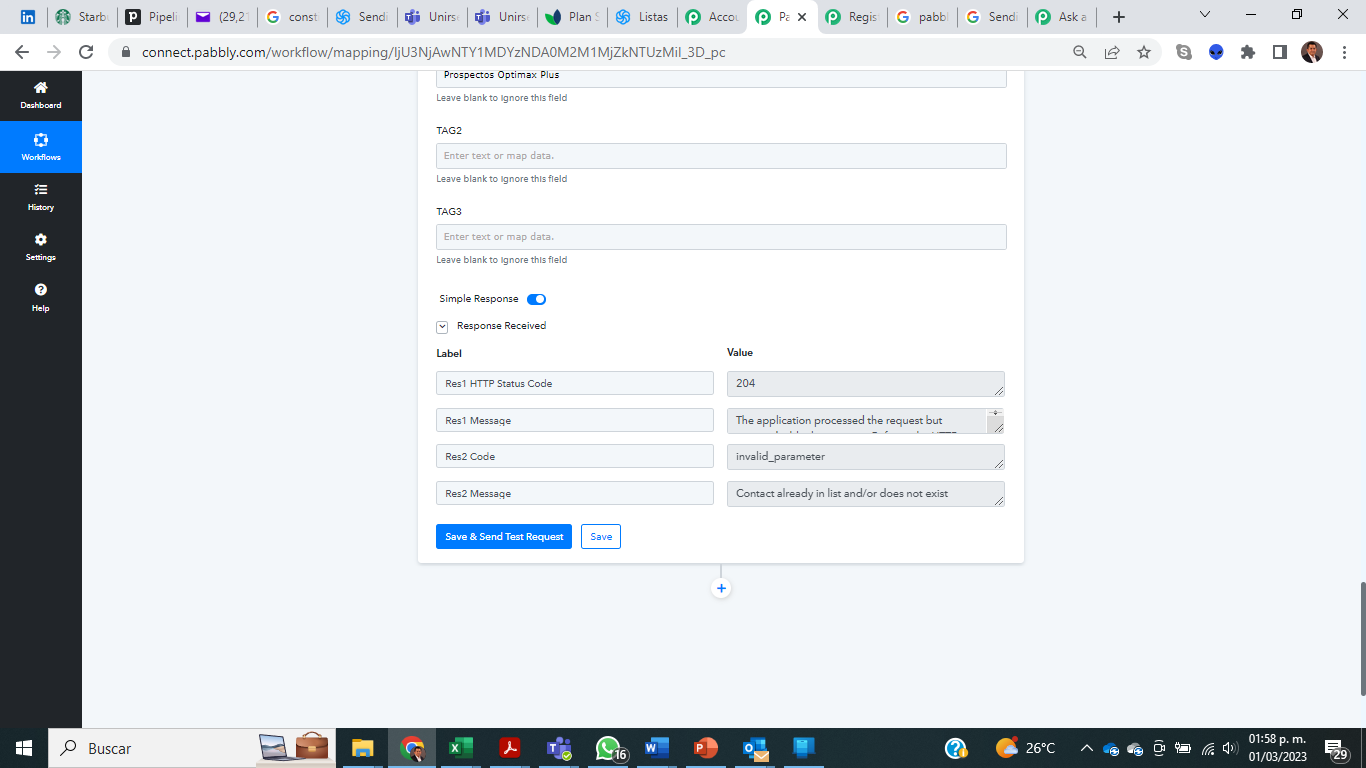Toggle the Simple Response switch
The height and width of the screenshot is (768, 1366).
[x=536, y=299]
